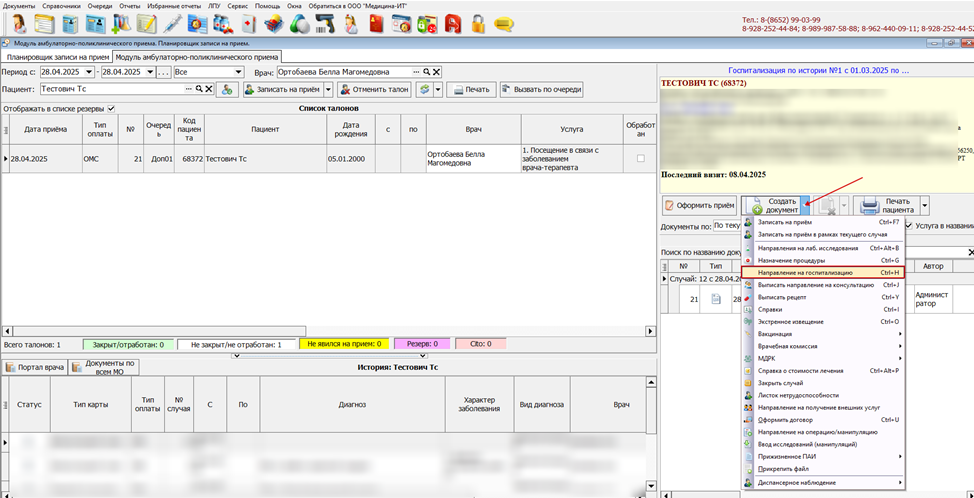Expand the Печать пациента dropdown arrow
The image size is (974, 498).
click(x=925, y=204)
